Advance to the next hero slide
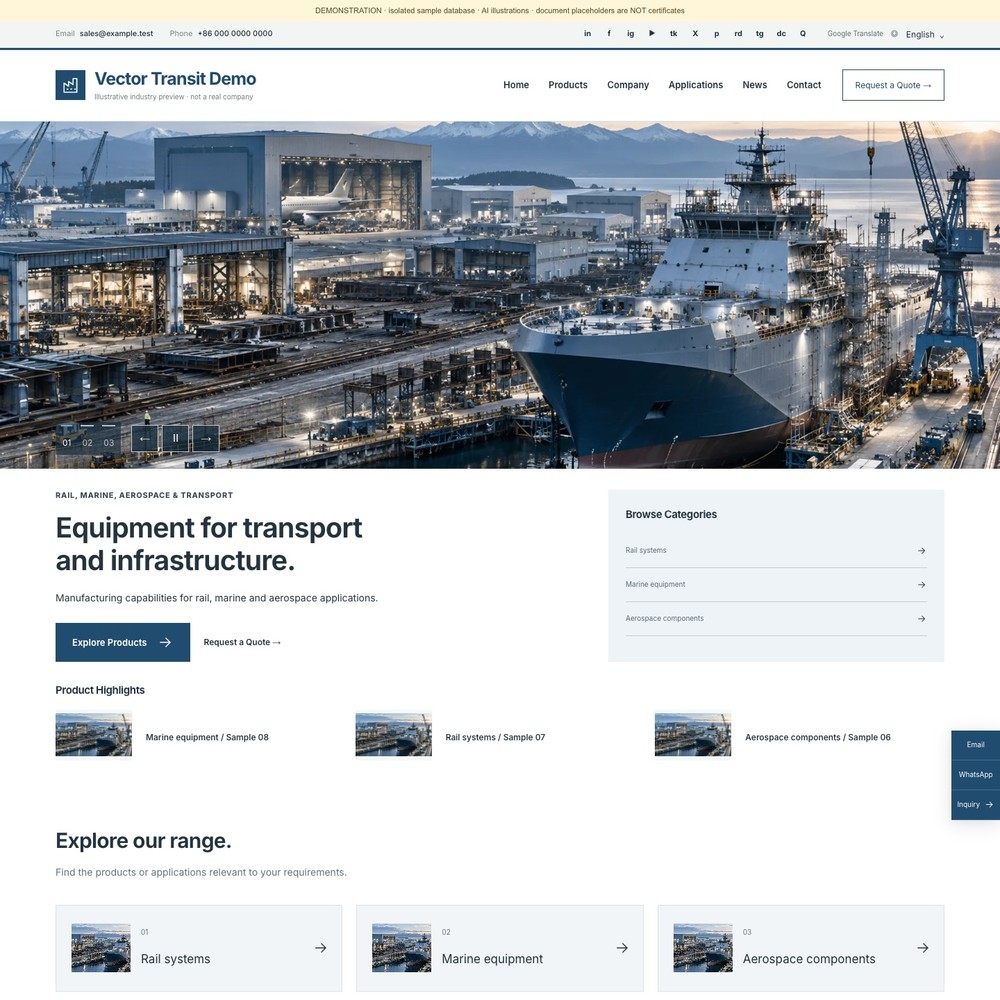Screen dimensions: 1000x1000 pyautogui.click(x=206, y=438)
